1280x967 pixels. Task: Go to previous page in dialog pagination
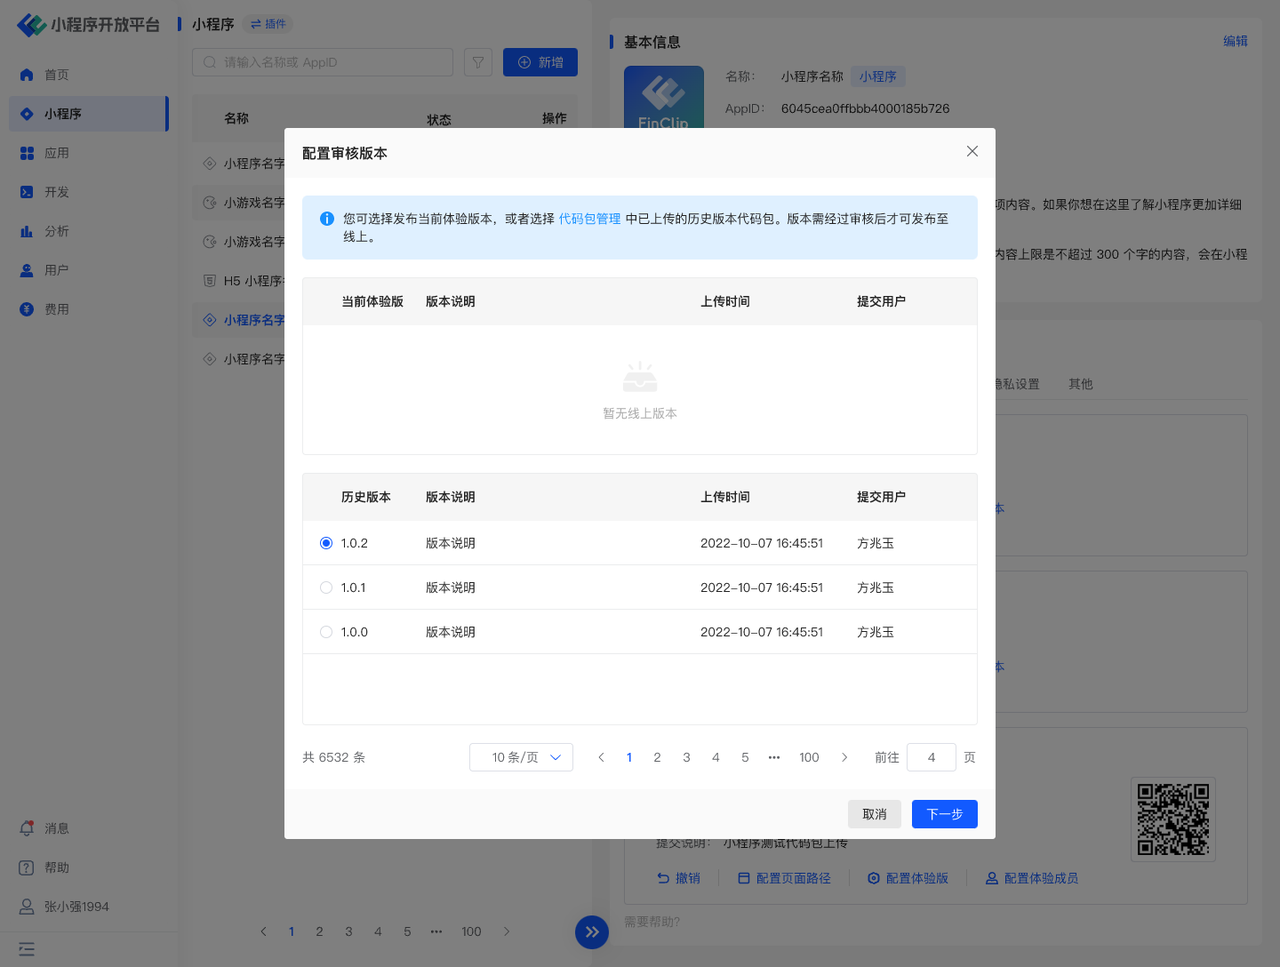coord(601,757)
